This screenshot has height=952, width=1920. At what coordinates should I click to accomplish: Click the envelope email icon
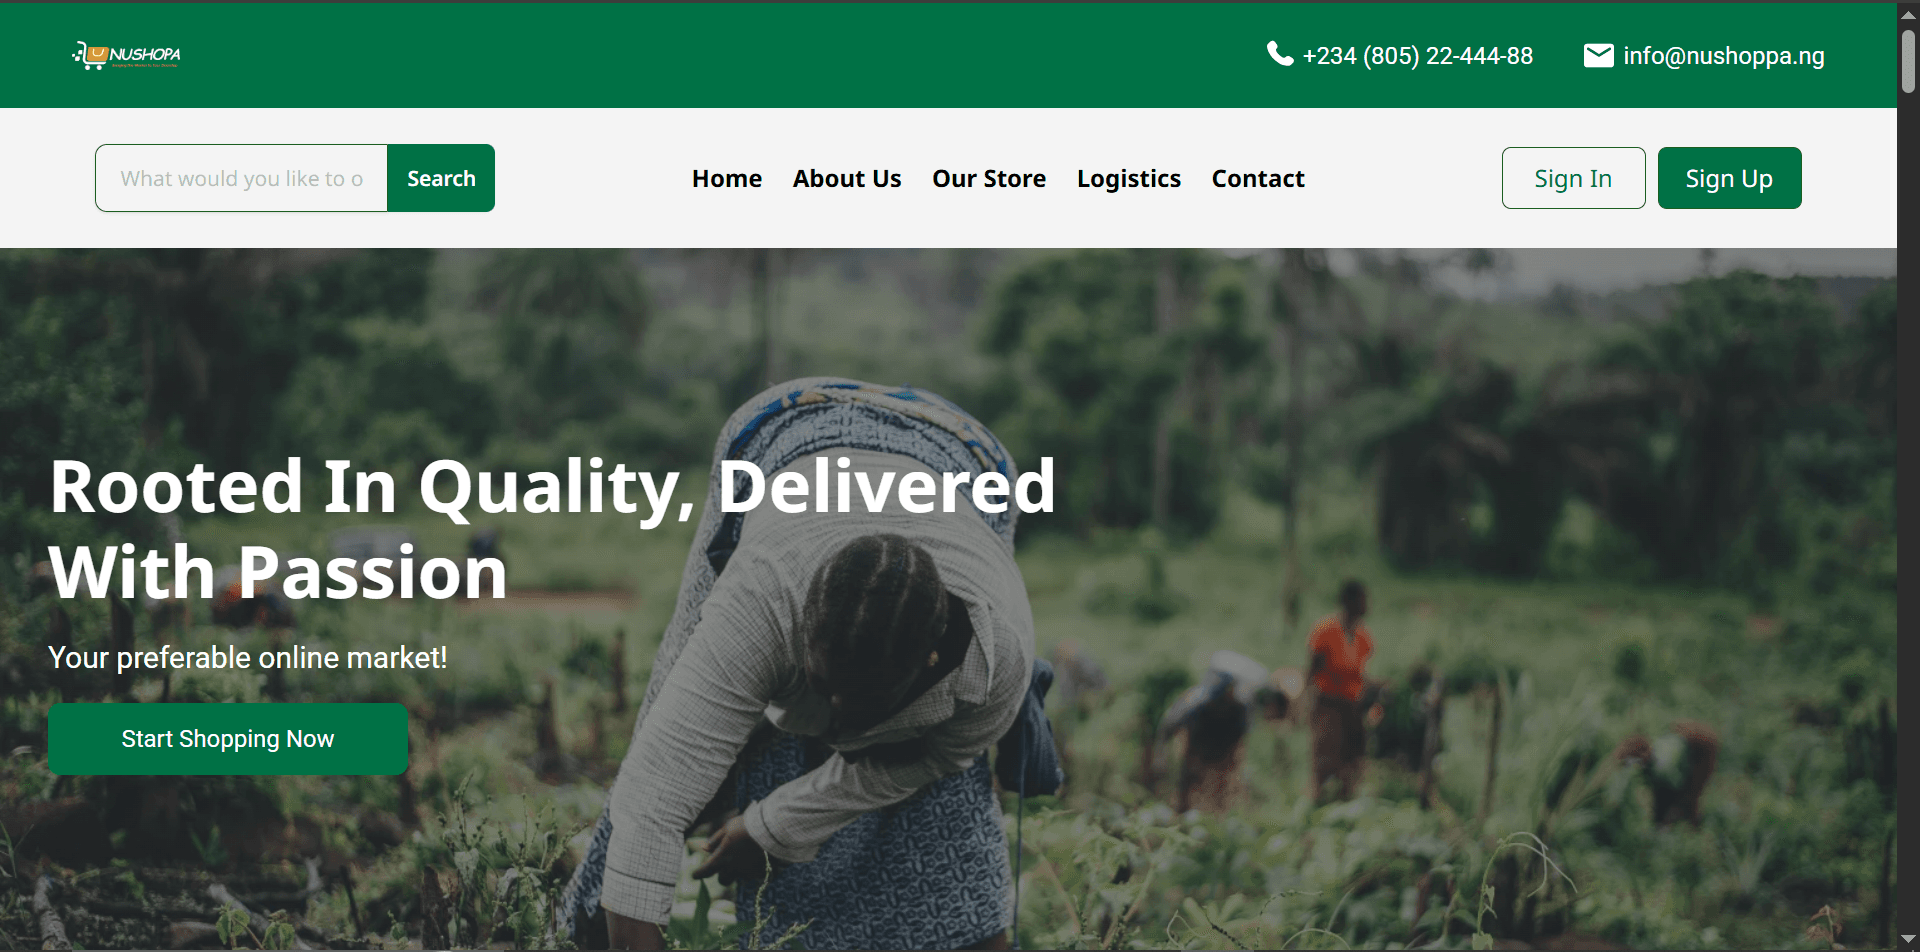tap(1598, 55)
